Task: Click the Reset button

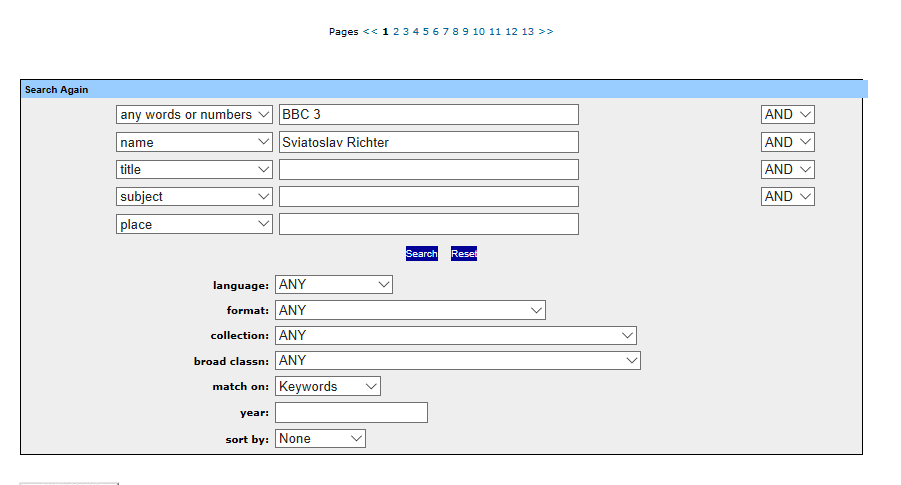Action: (x=464, y=253)
